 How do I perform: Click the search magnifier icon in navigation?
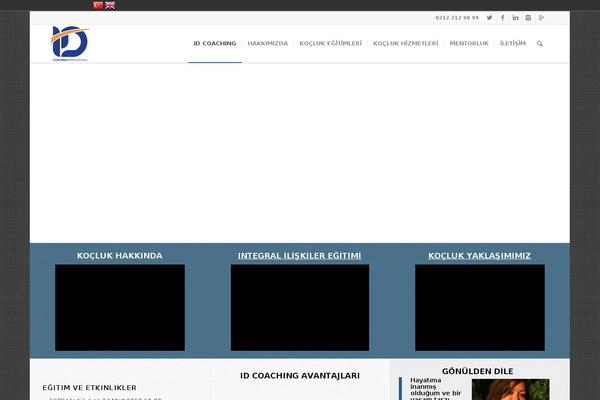(540, 44)
